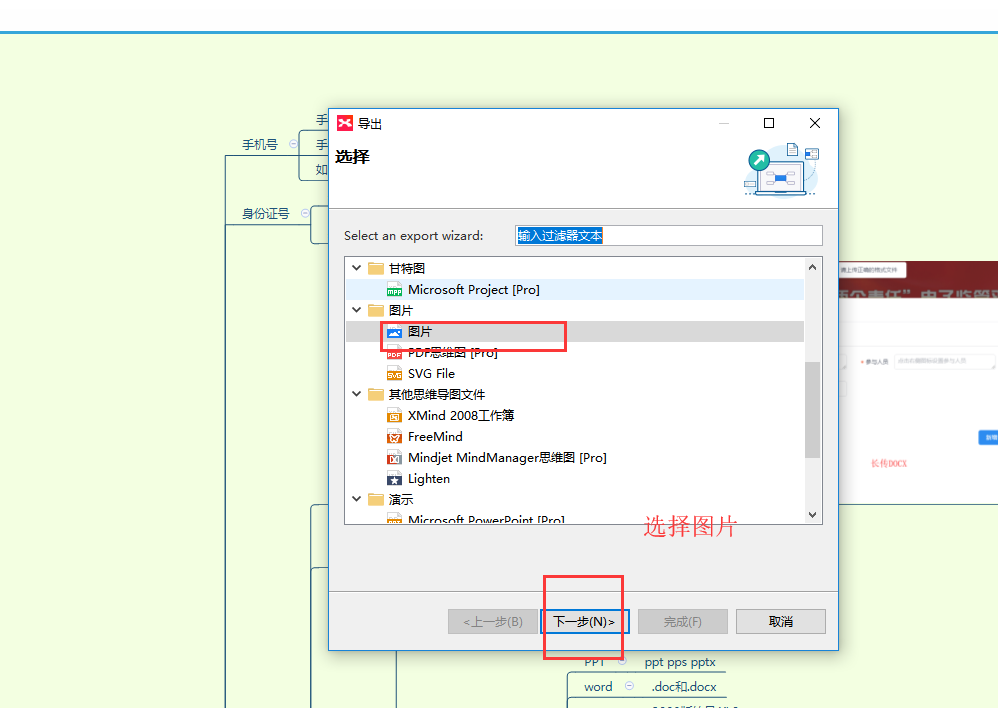
Task: Select the .doc和.docx subtopic
Action: point(684,686)
